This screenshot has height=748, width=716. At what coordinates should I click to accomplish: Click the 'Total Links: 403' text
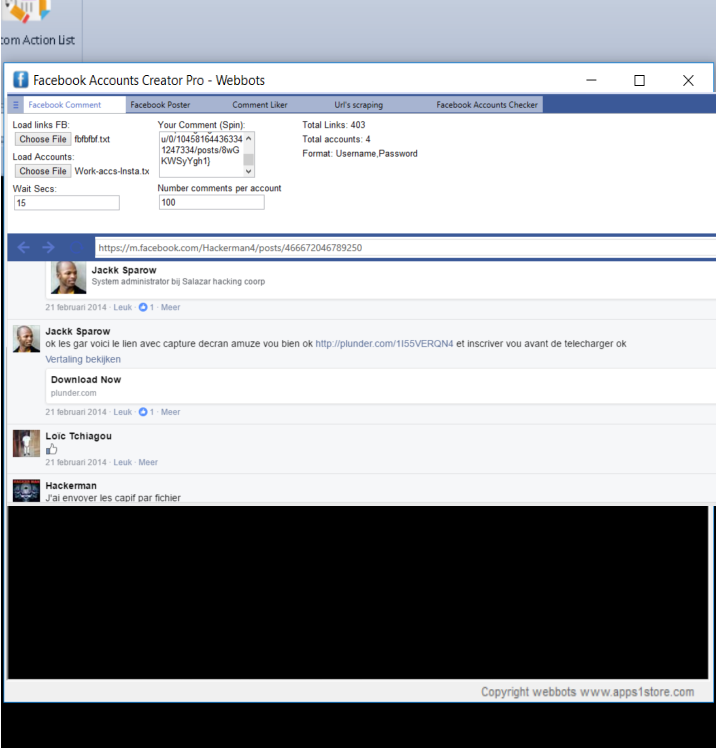click(333, 125)
